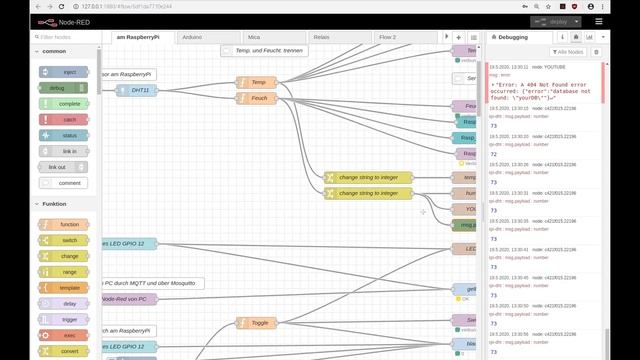Bookmark this page with star icon
Image resolution: width=640 pixels, height=360 pixels.
click(548, 7)
